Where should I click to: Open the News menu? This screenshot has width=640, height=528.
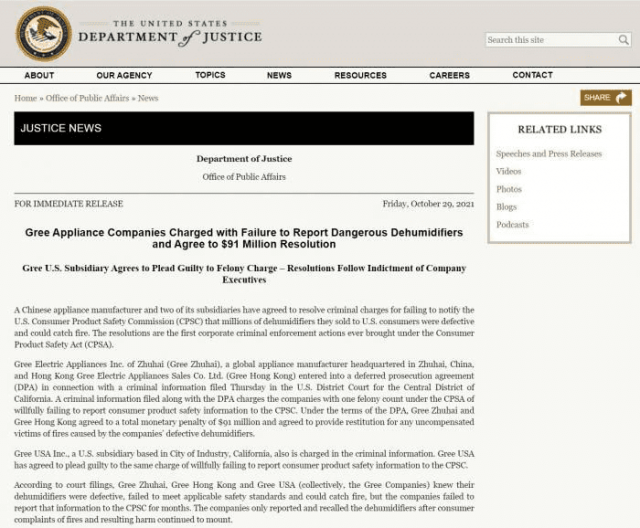pos(279,75)
